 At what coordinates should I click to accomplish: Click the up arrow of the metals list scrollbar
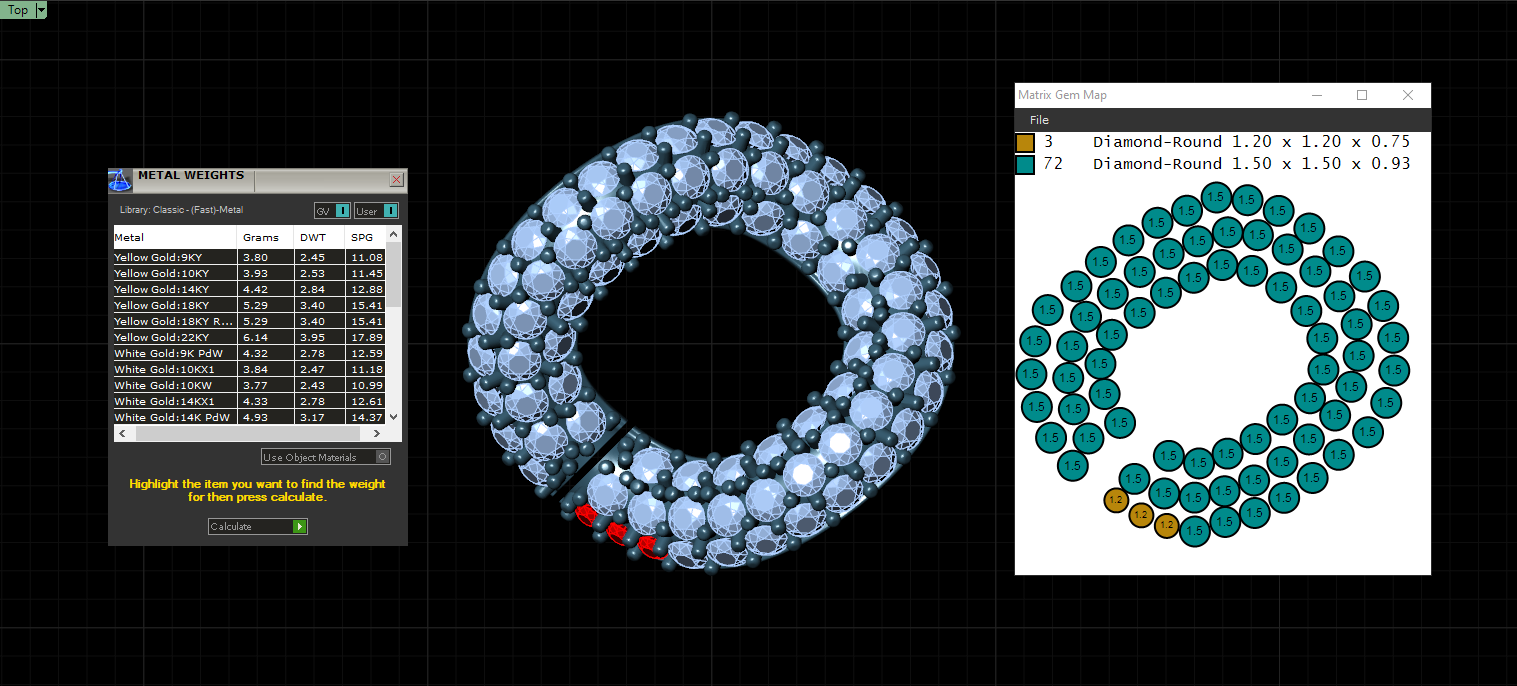pyautogui.click(x=393, y=234)
